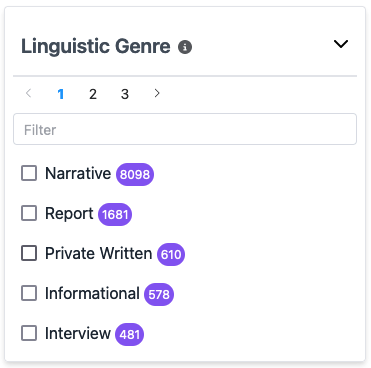The image size is (371, 368).
Task: Click the Report 1681 count badge
Action: [x=115, y=214]
